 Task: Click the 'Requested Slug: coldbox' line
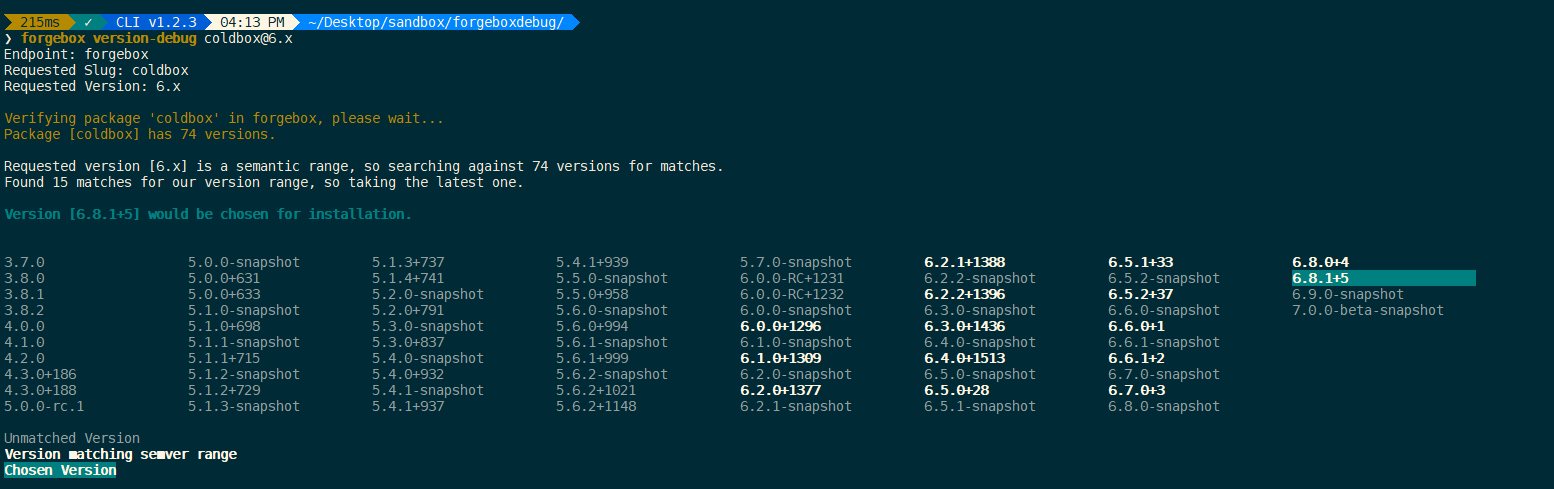96,70
